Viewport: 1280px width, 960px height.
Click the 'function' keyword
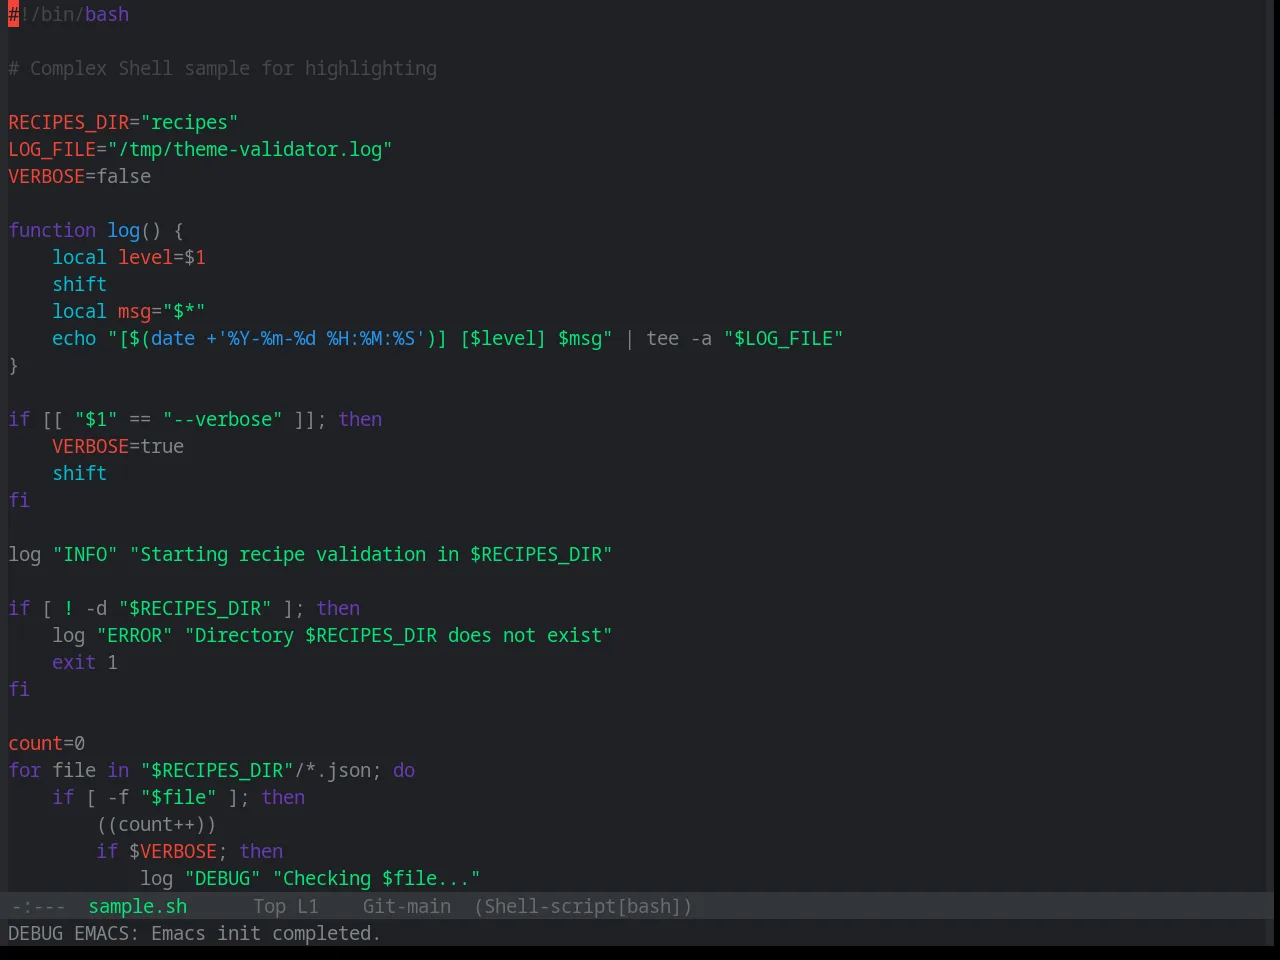coord(52,230)
